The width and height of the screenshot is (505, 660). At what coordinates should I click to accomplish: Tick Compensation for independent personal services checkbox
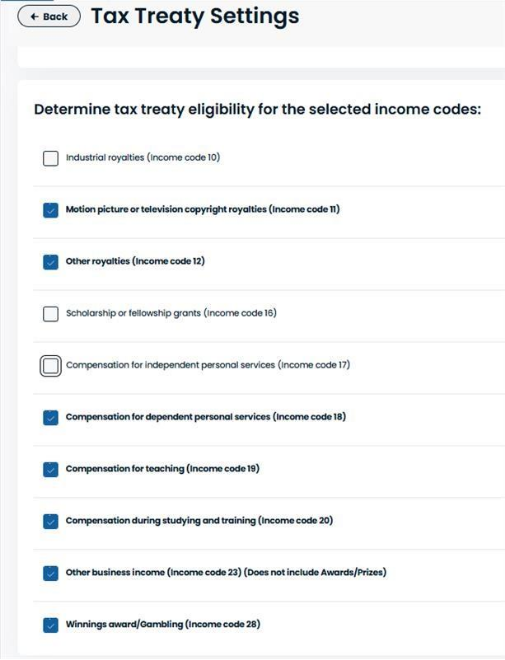click(50, 366)
